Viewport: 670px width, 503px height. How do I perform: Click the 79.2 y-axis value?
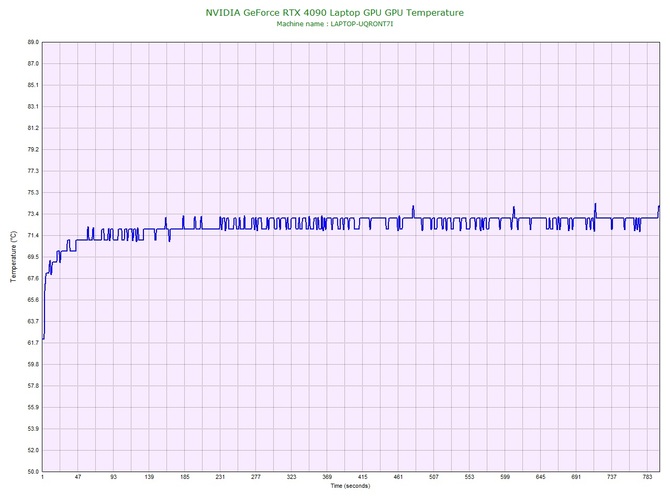[33, 150]
